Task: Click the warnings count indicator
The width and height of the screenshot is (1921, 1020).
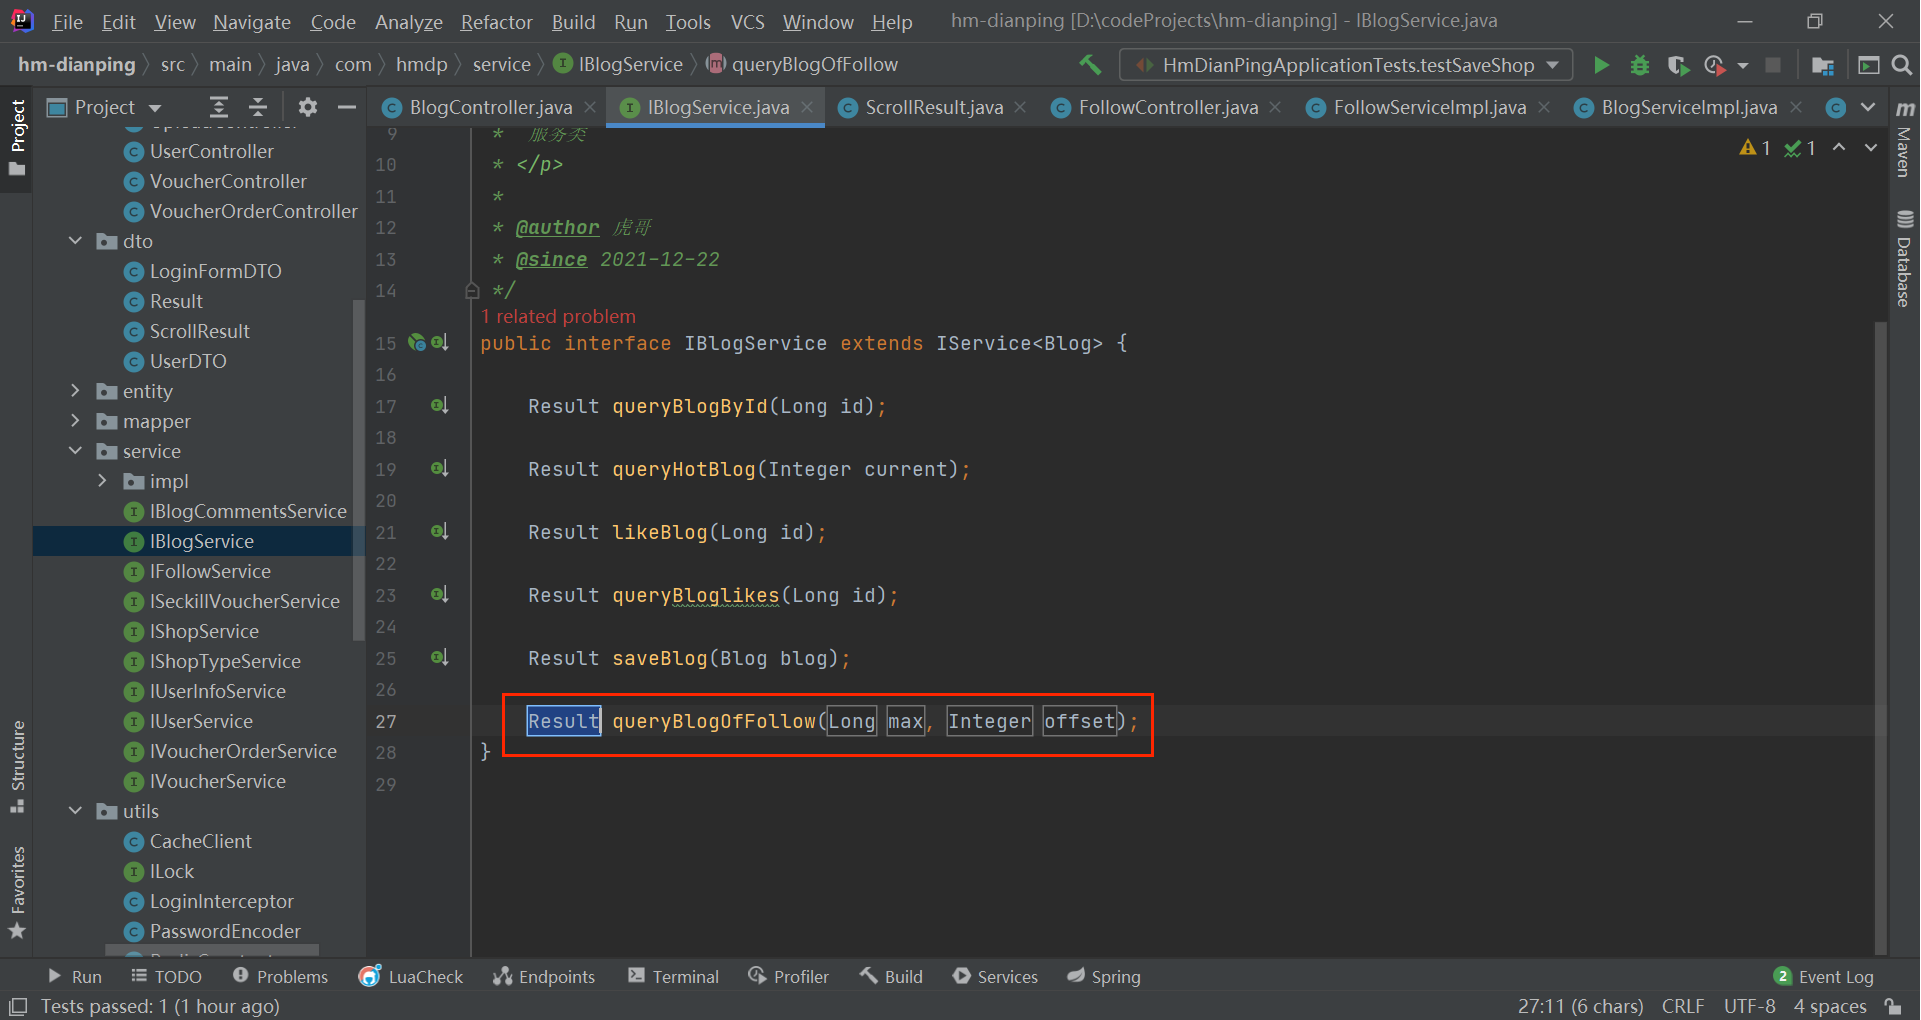Action: pos(1755,148)
